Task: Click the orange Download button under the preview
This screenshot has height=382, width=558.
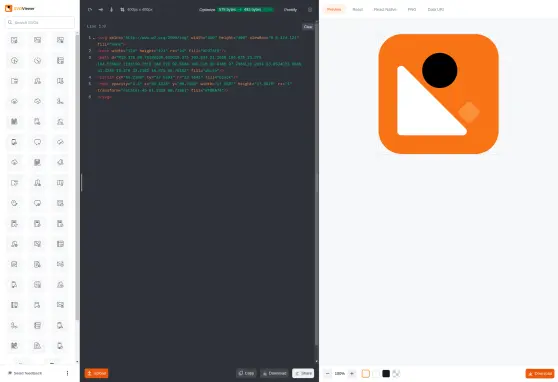Action: pos(540,373)
